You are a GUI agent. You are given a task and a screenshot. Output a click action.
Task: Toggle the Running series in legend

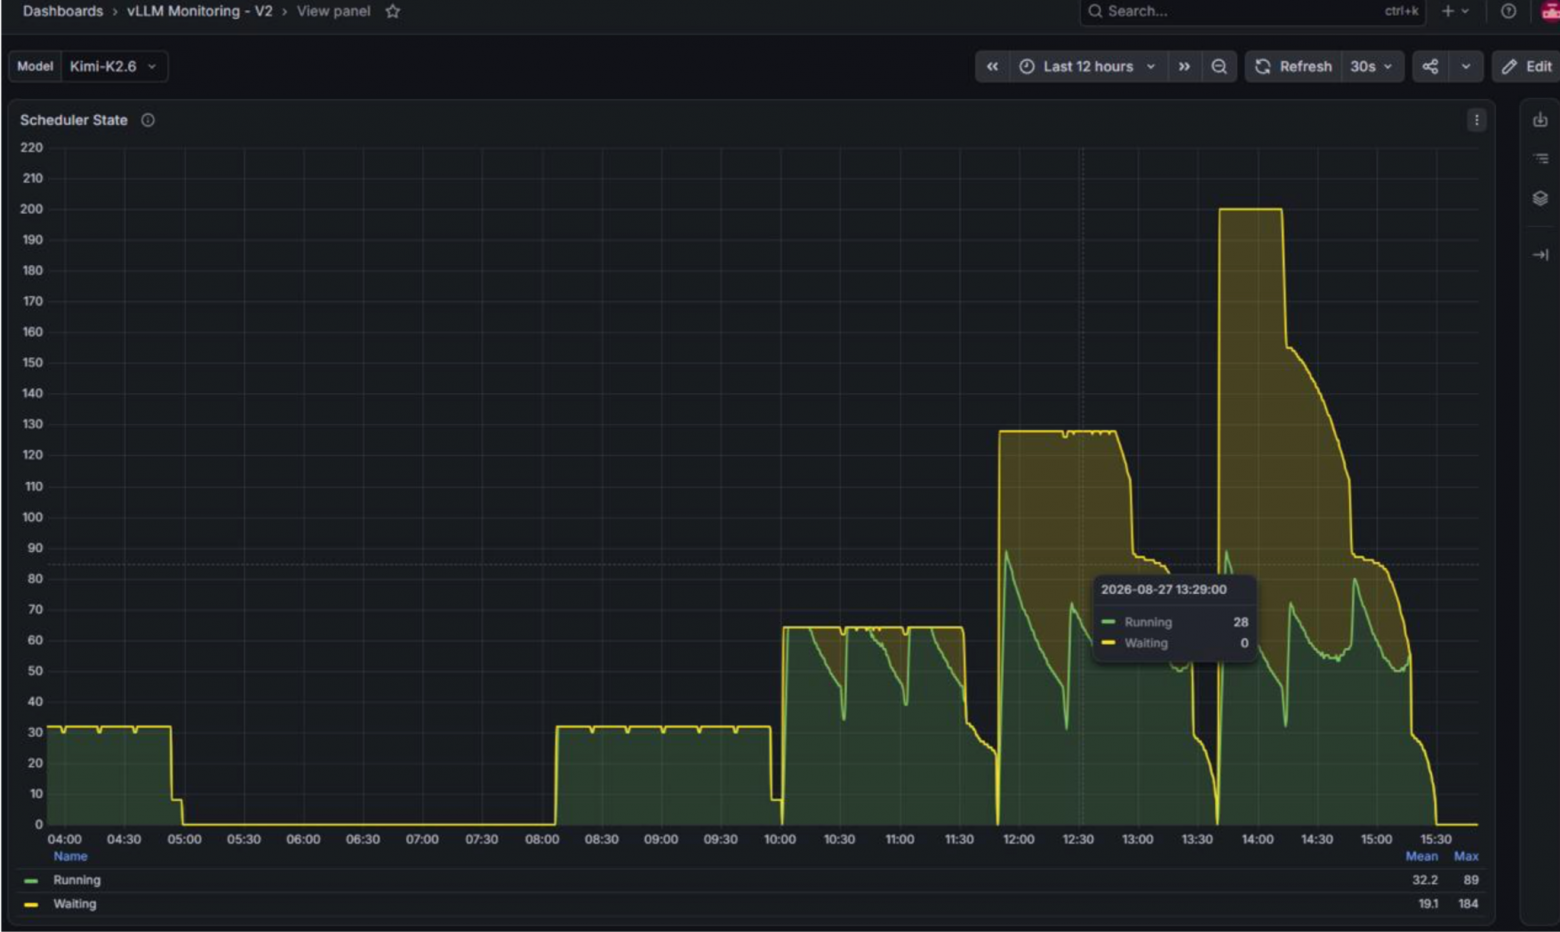pos(77,880)
